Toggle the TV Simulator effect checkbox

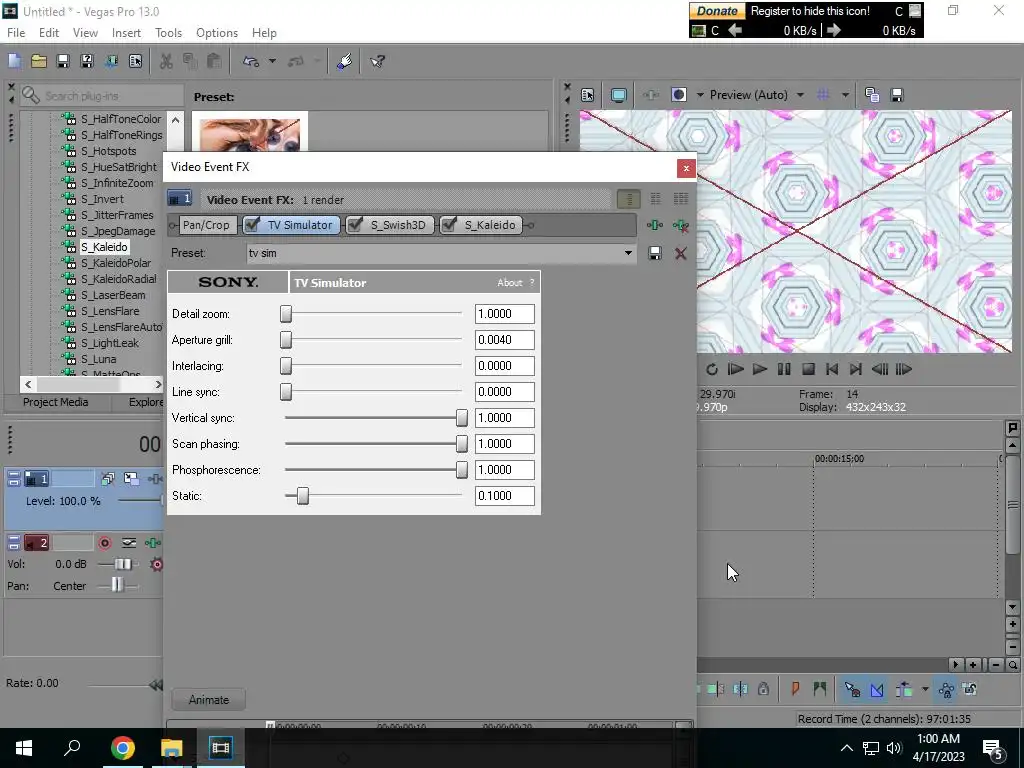point(252,225)
